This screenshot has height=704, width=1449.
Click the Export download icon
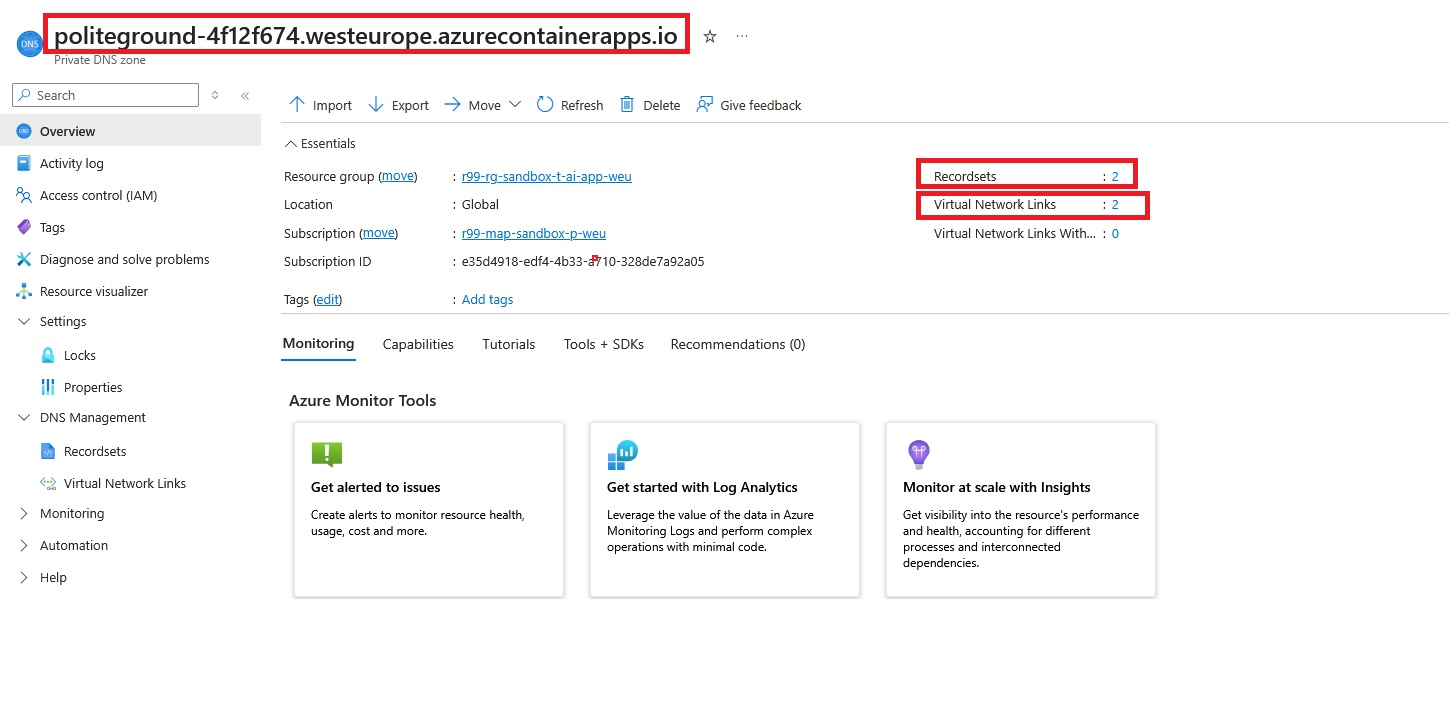click(376, 105)
